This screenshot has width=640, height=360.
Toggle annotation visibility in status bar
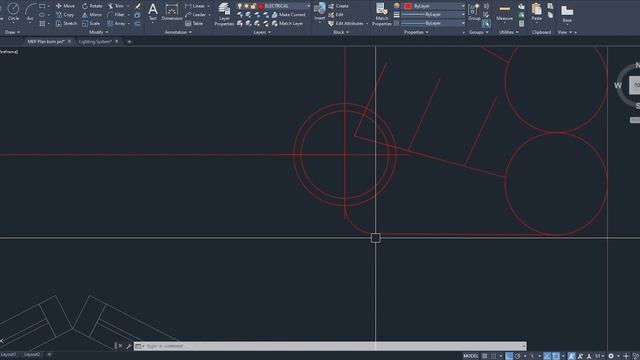(571, 356)
